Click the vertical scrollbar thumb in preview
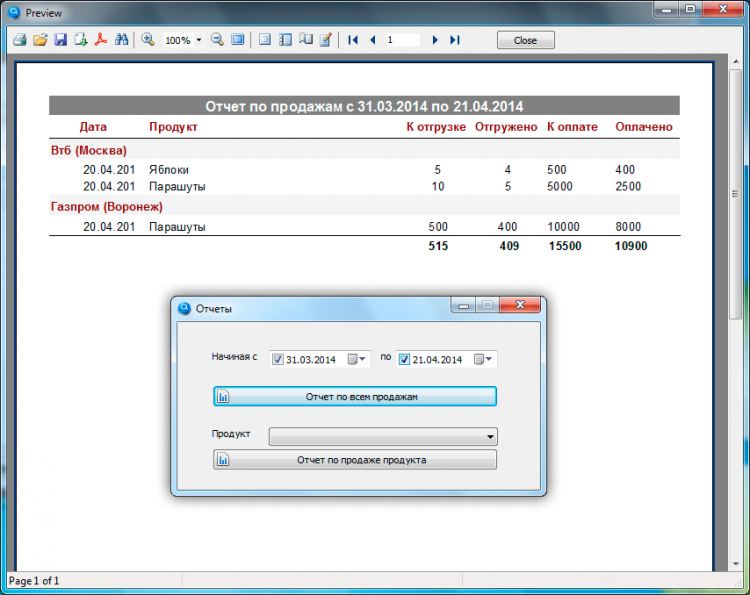 [x=736, y=194]
